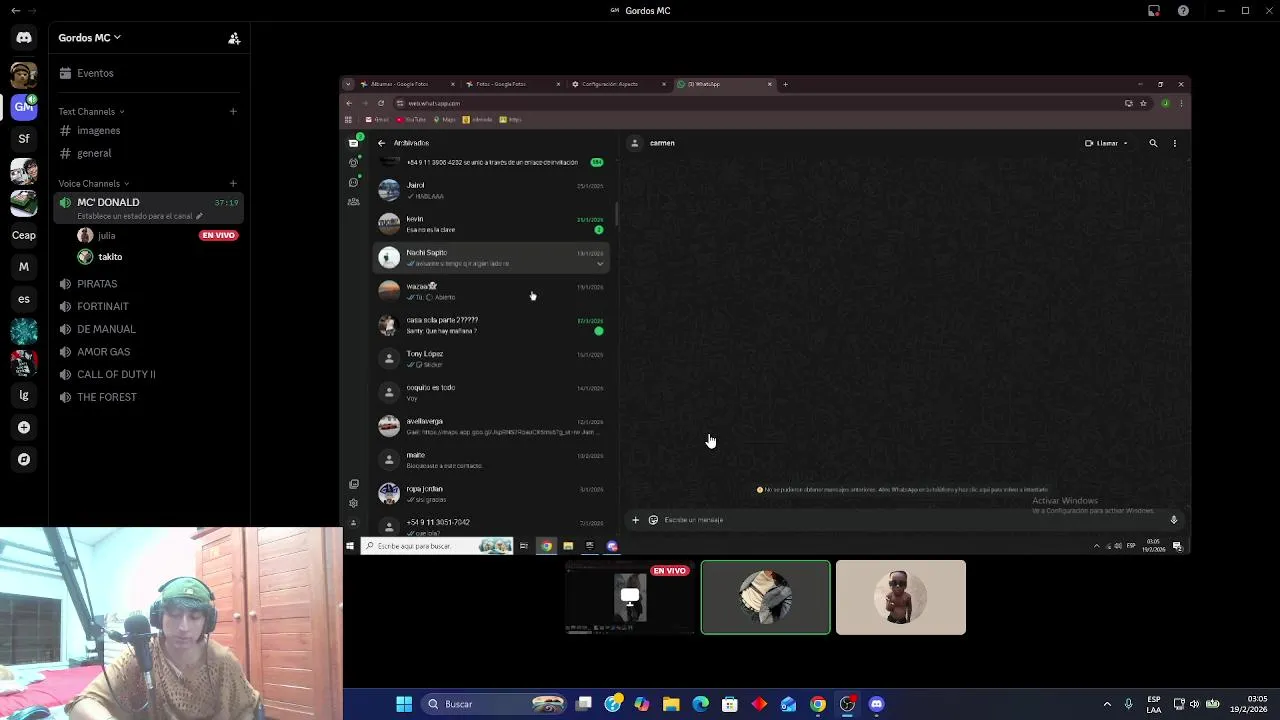
Task: Select the MC' DONALD voice channel
Action: (108, 202)
